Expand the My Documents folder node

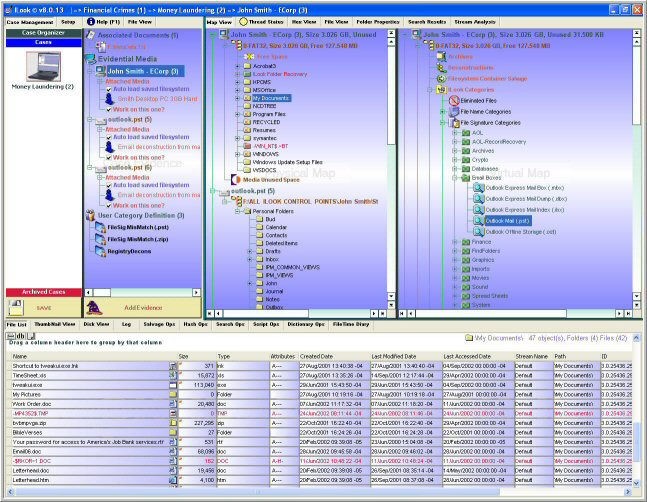click(x=238, y=99)
